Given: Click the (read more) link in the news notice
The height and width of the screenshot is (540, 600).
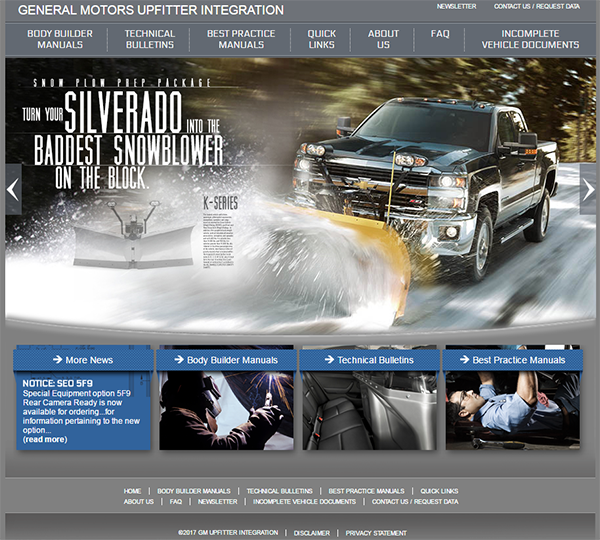Looking at the screenshot, I should tap(45, 439).
